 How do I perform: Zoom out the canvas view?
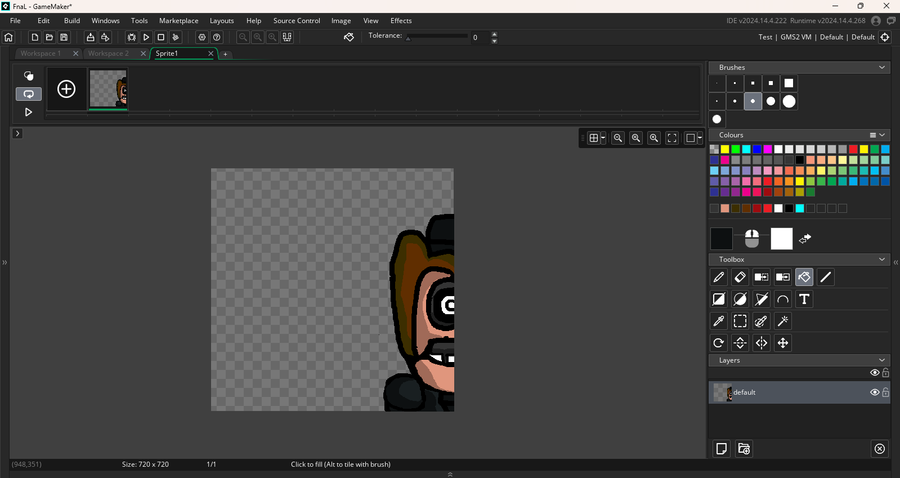pyautogui.click(x=618, y=138)
